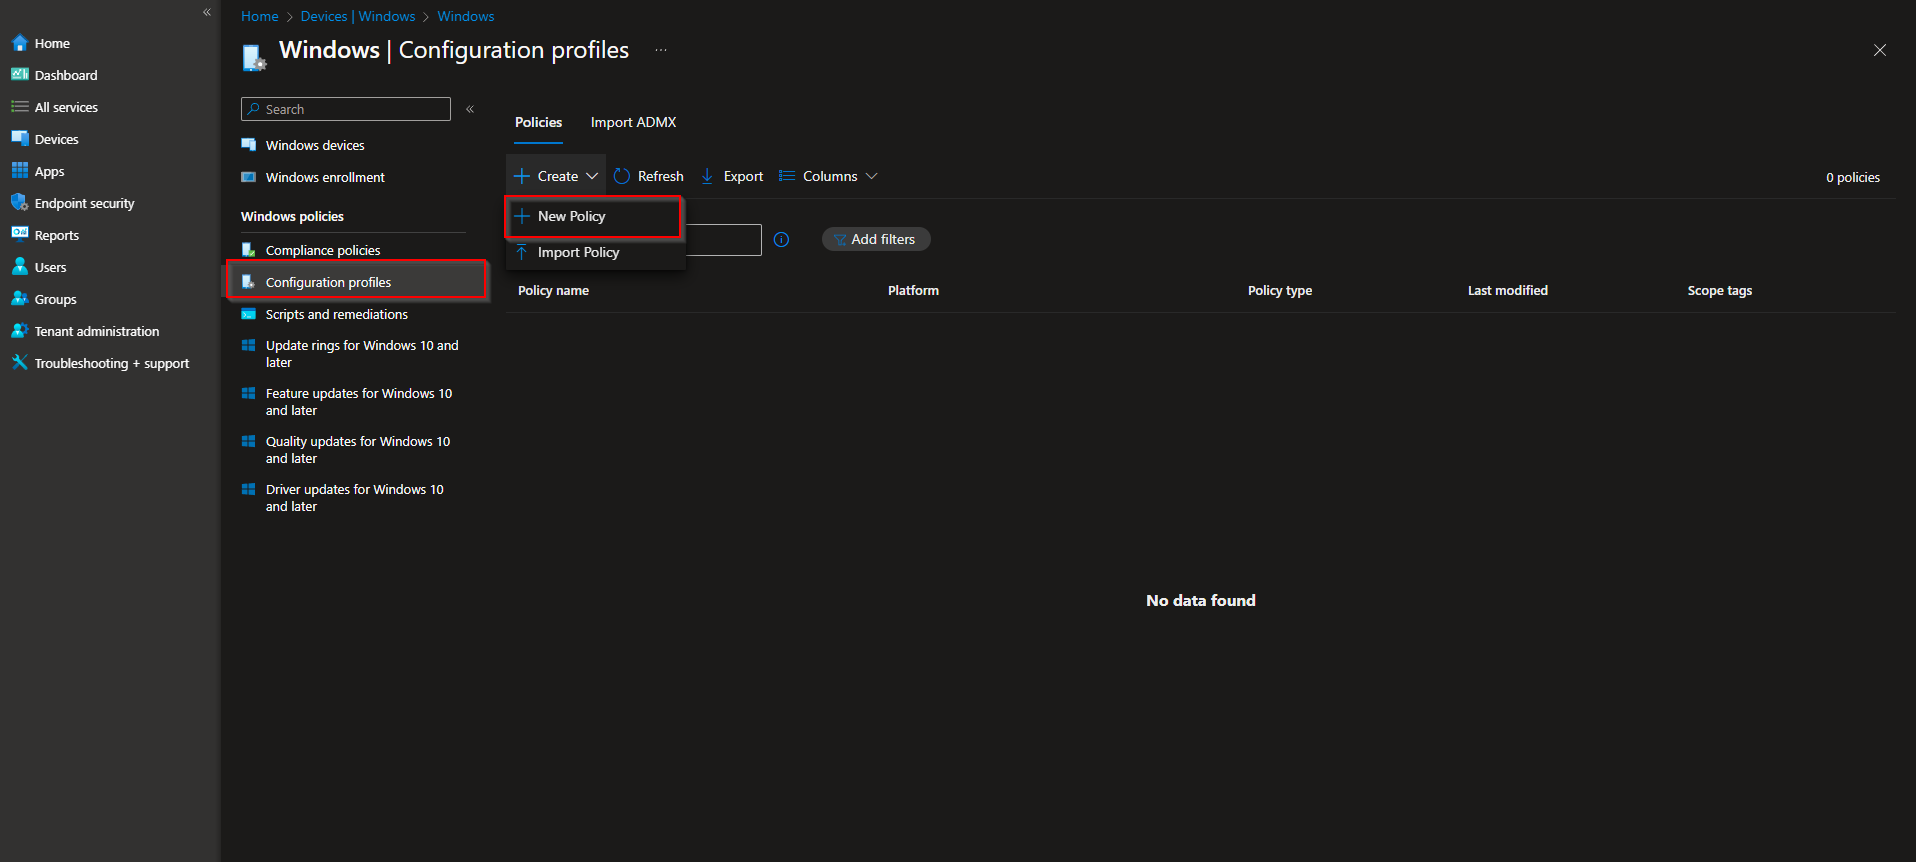The width and height of the screenshot is (1916, 862).
Task: Click the Driver updates Windows logo icon
Action: 249,489
